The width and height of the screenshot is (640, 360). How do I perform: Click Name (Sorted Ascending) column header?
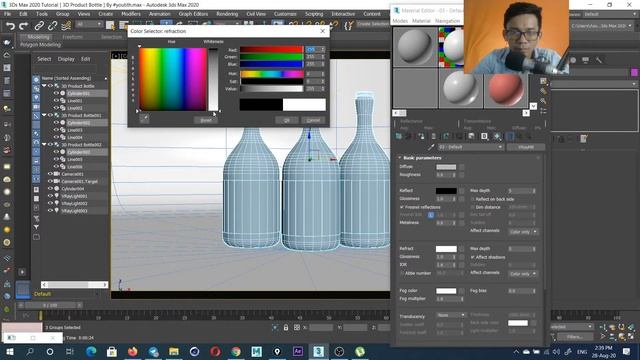coord(66,78)
